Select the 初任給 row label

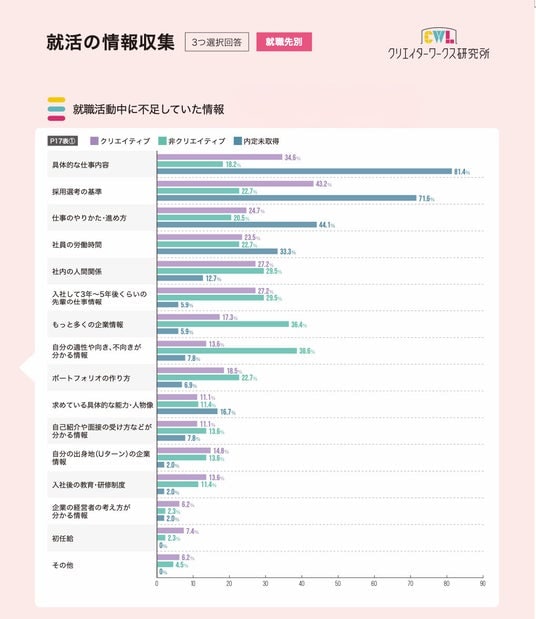(62, 538)
